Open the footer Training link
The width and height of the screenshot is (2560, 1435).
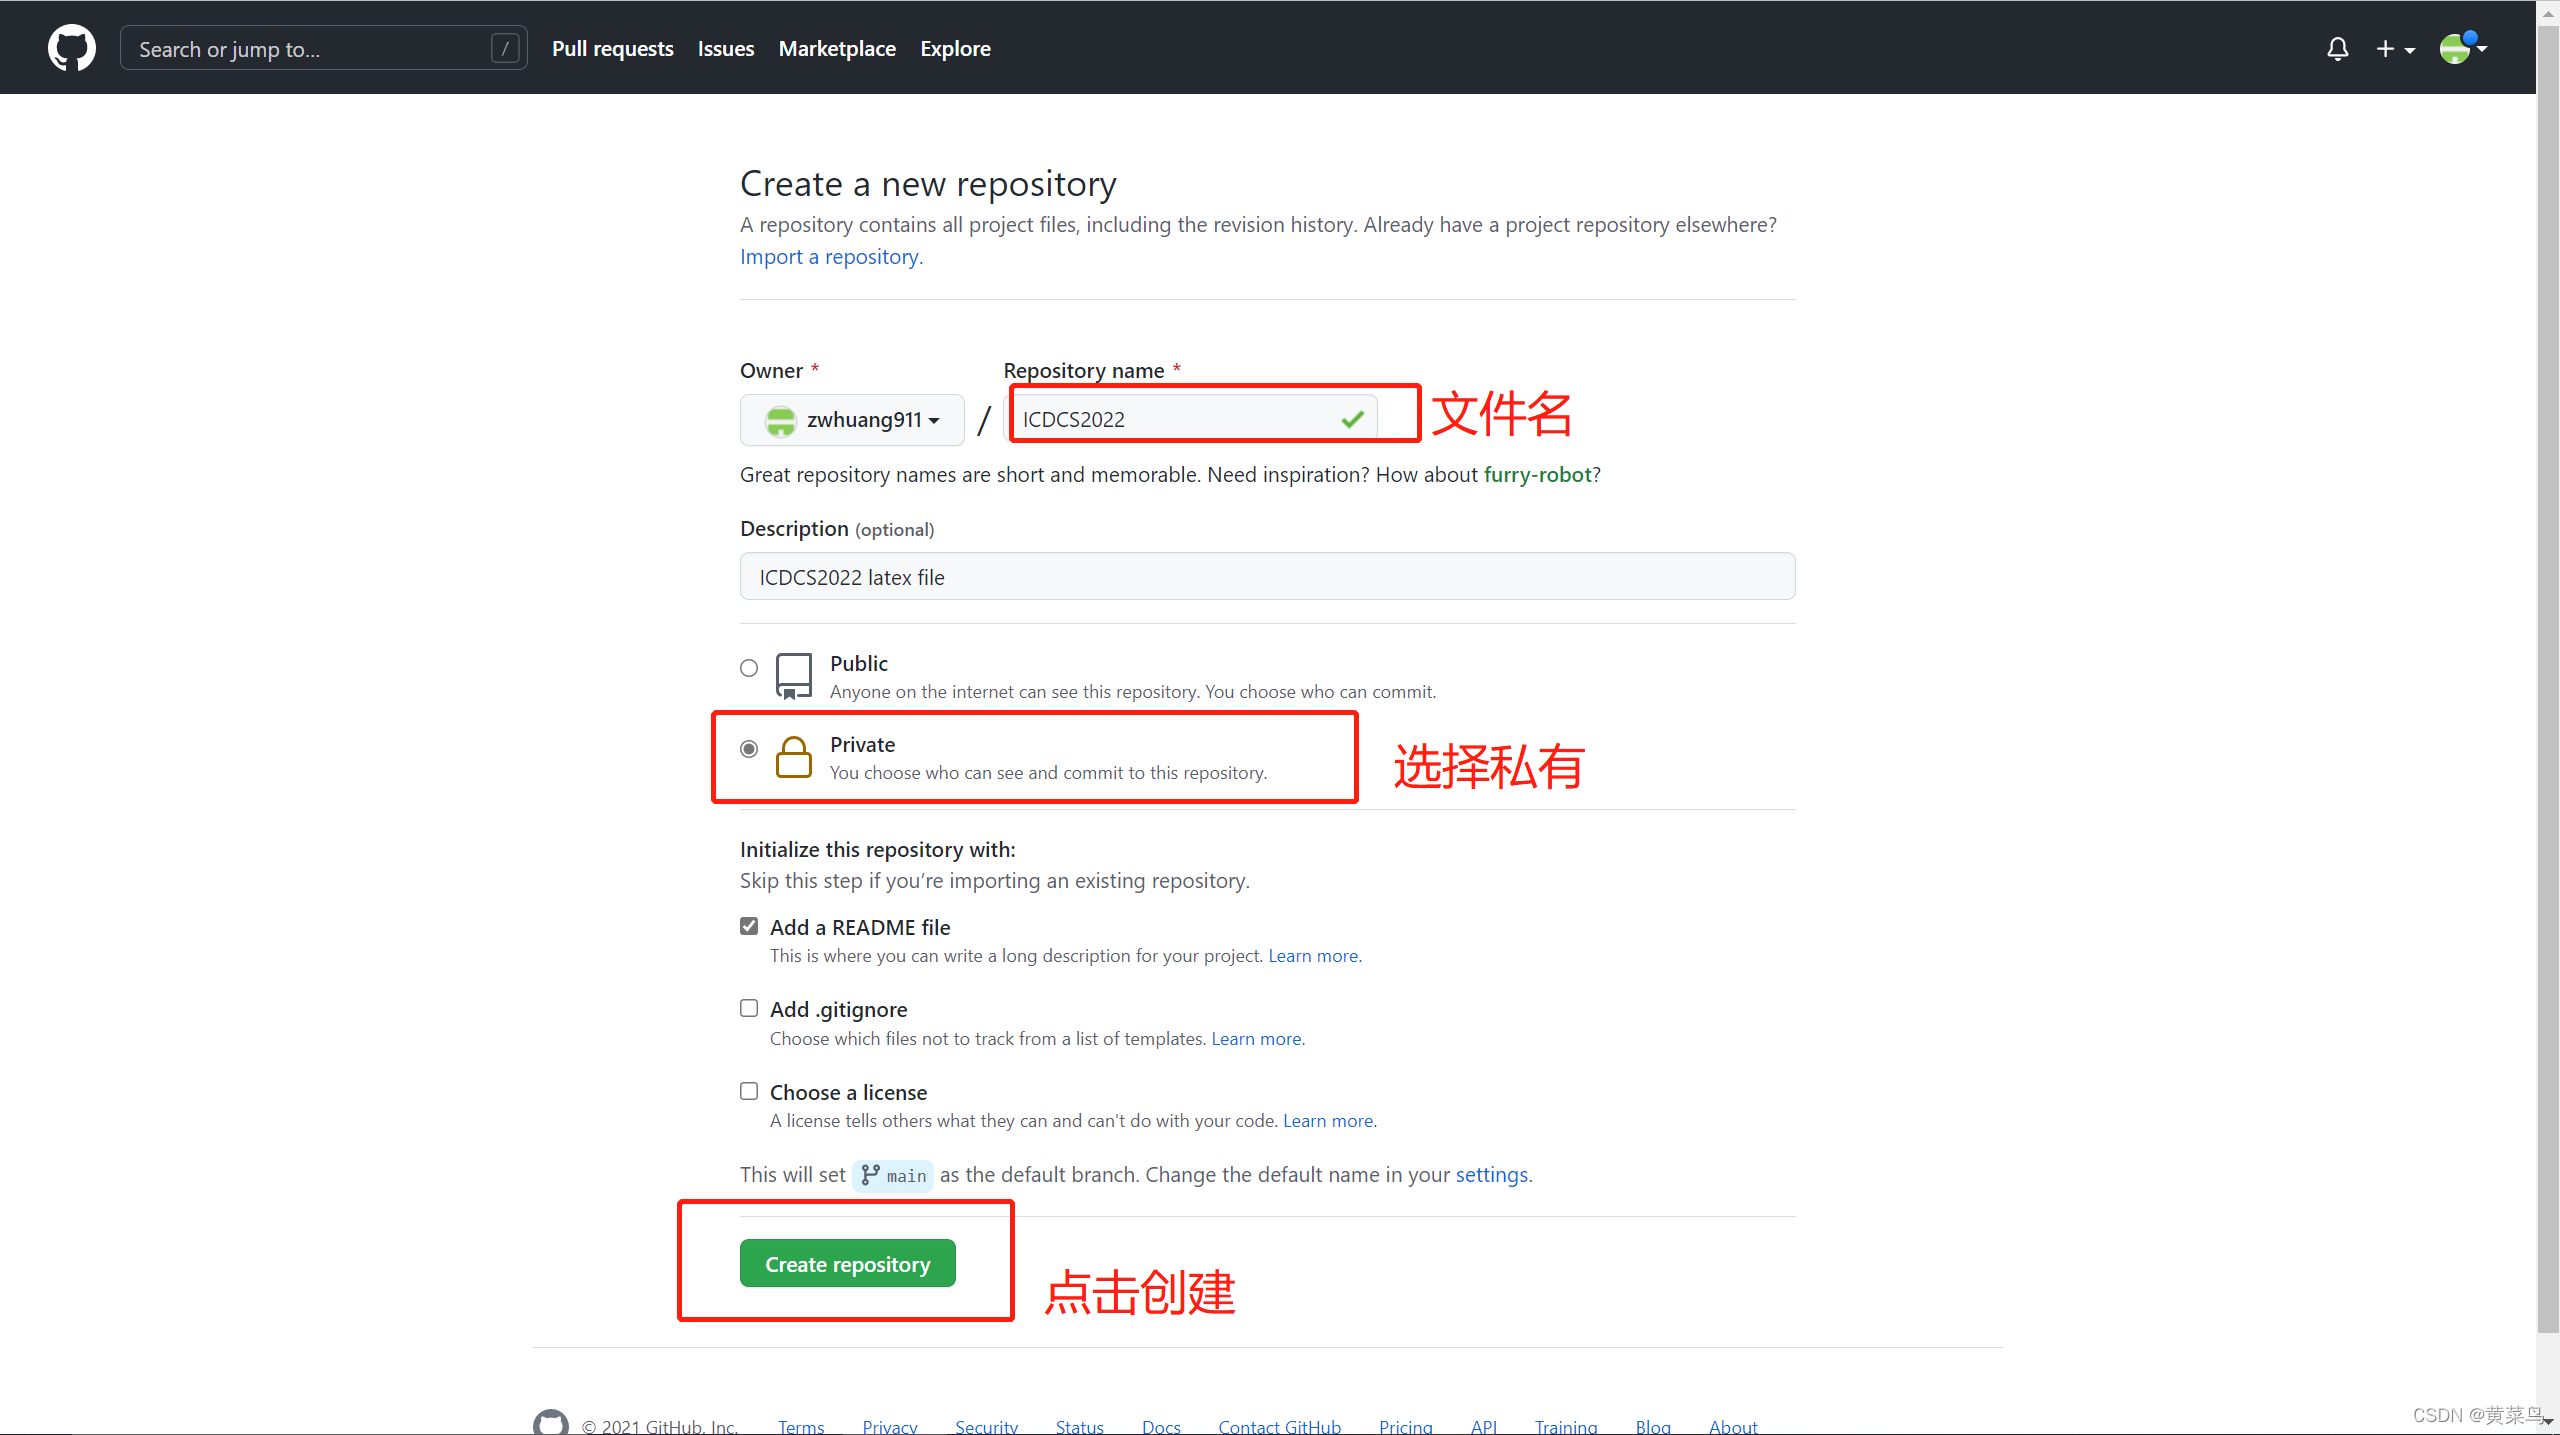1566,1426
